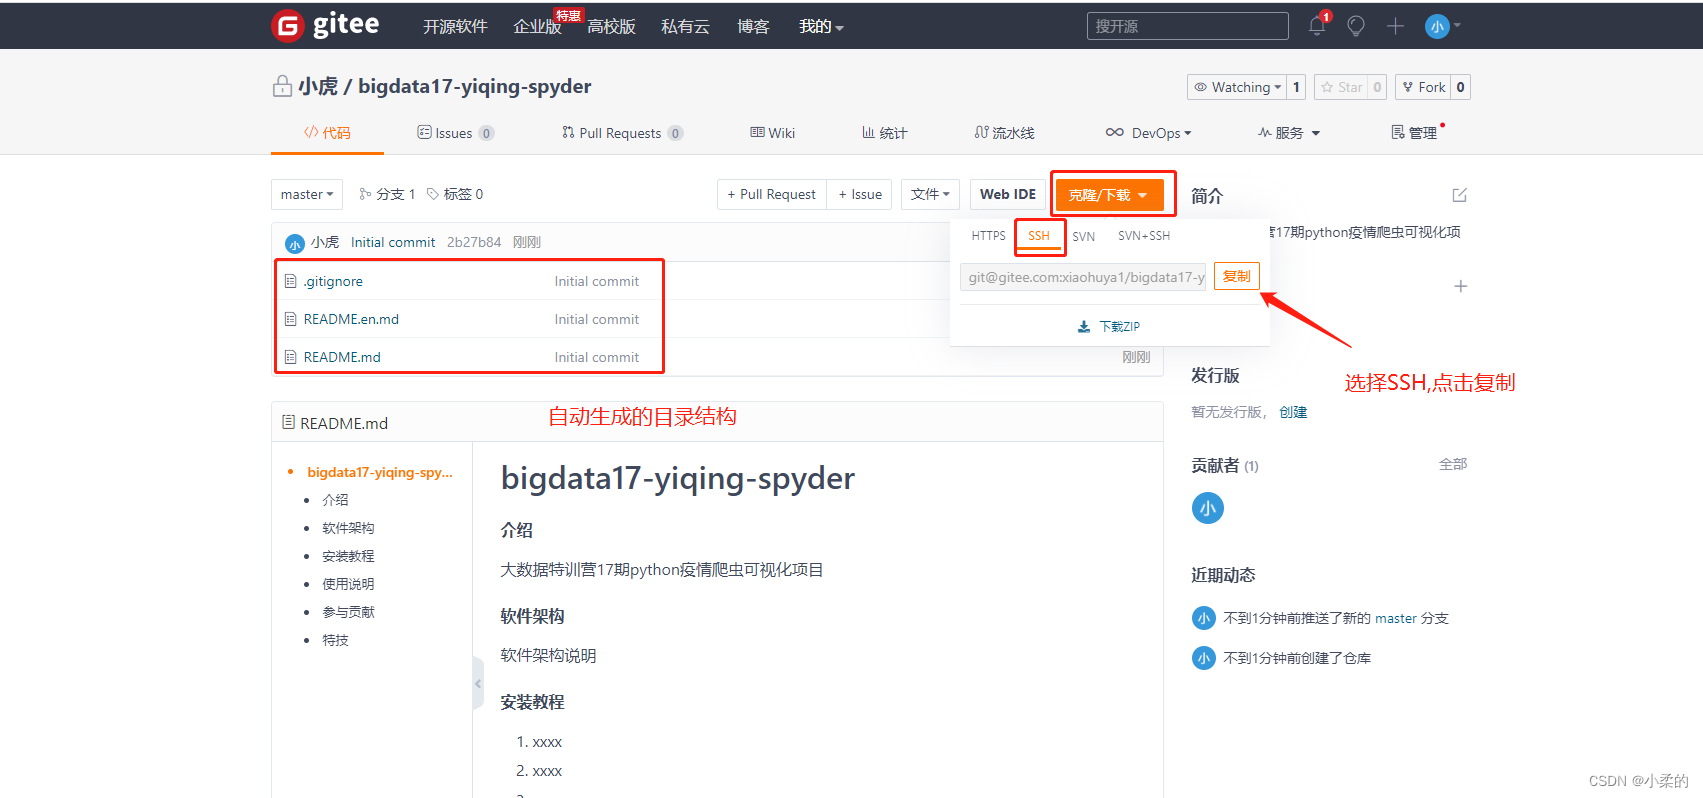Open the .gitignore file

333,281
